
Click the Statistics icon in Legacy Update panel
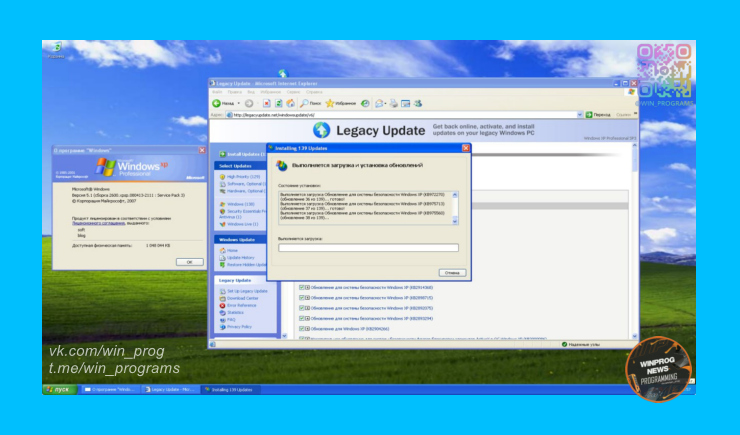coord(222,313)
